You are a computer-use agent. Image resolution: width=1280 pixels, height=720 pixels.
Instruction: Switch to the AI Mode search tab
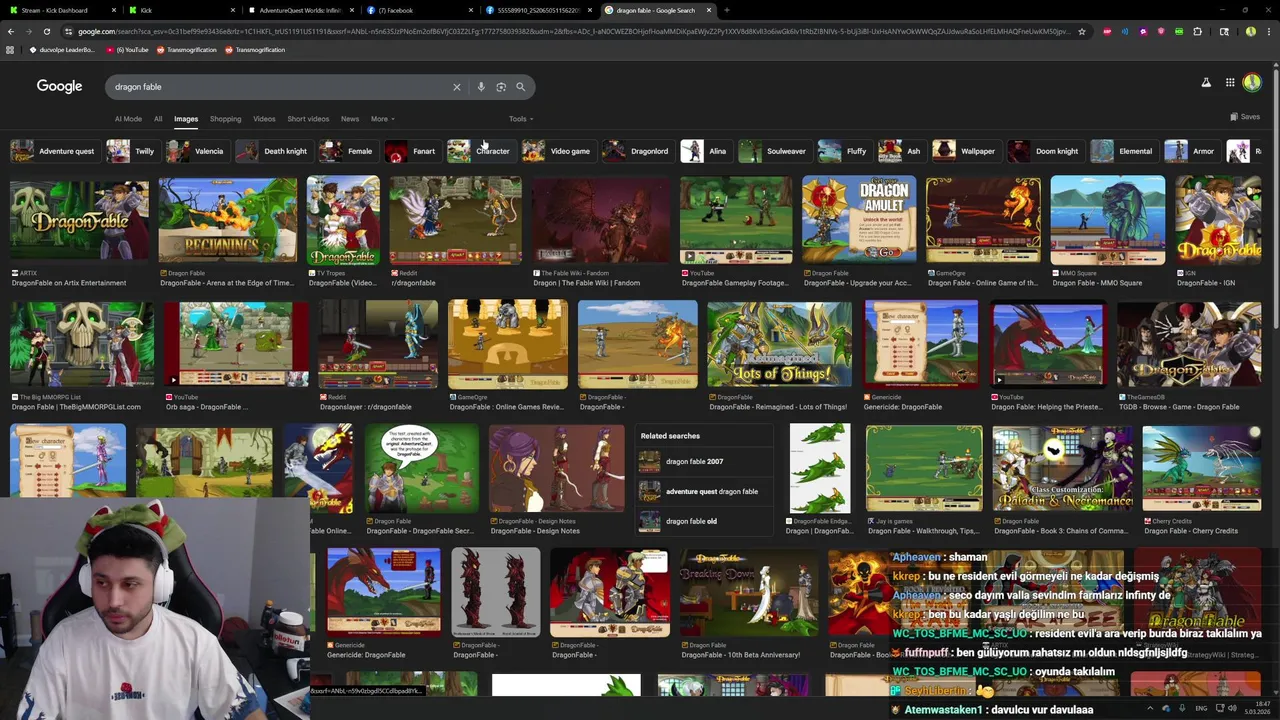coord(128,119)
